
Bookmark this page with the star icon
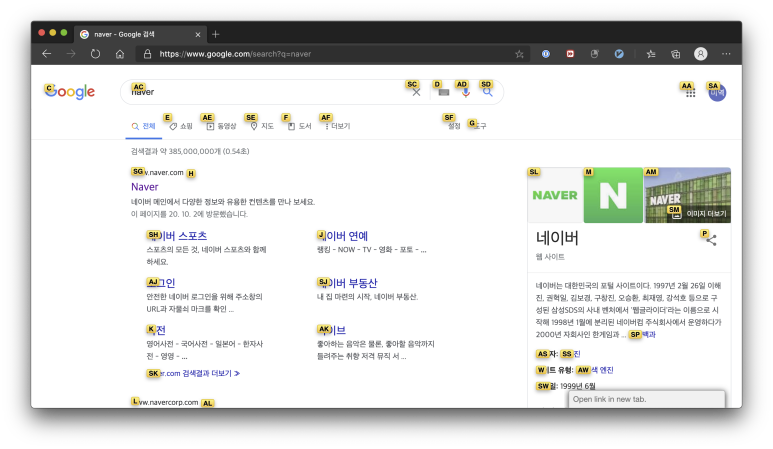tap(519, 54)
